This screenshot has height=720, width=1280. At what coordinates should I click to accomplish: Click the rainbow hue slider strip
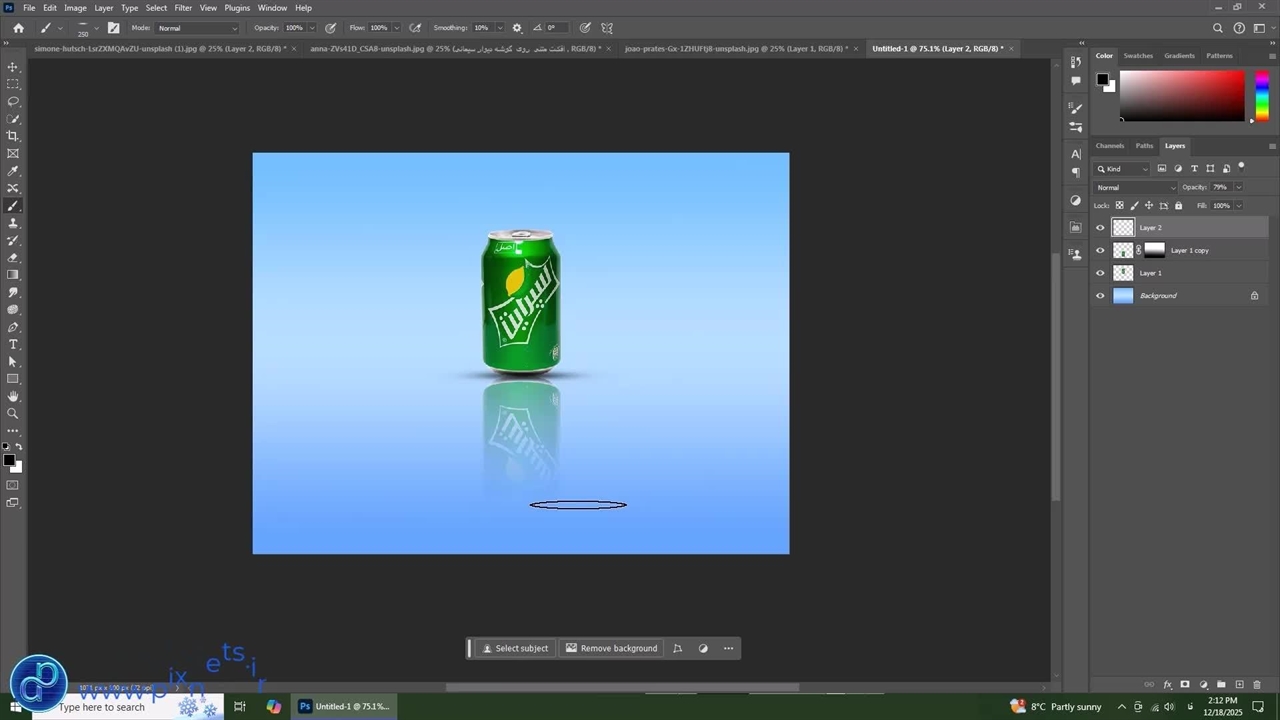(x=1262, y=97)
